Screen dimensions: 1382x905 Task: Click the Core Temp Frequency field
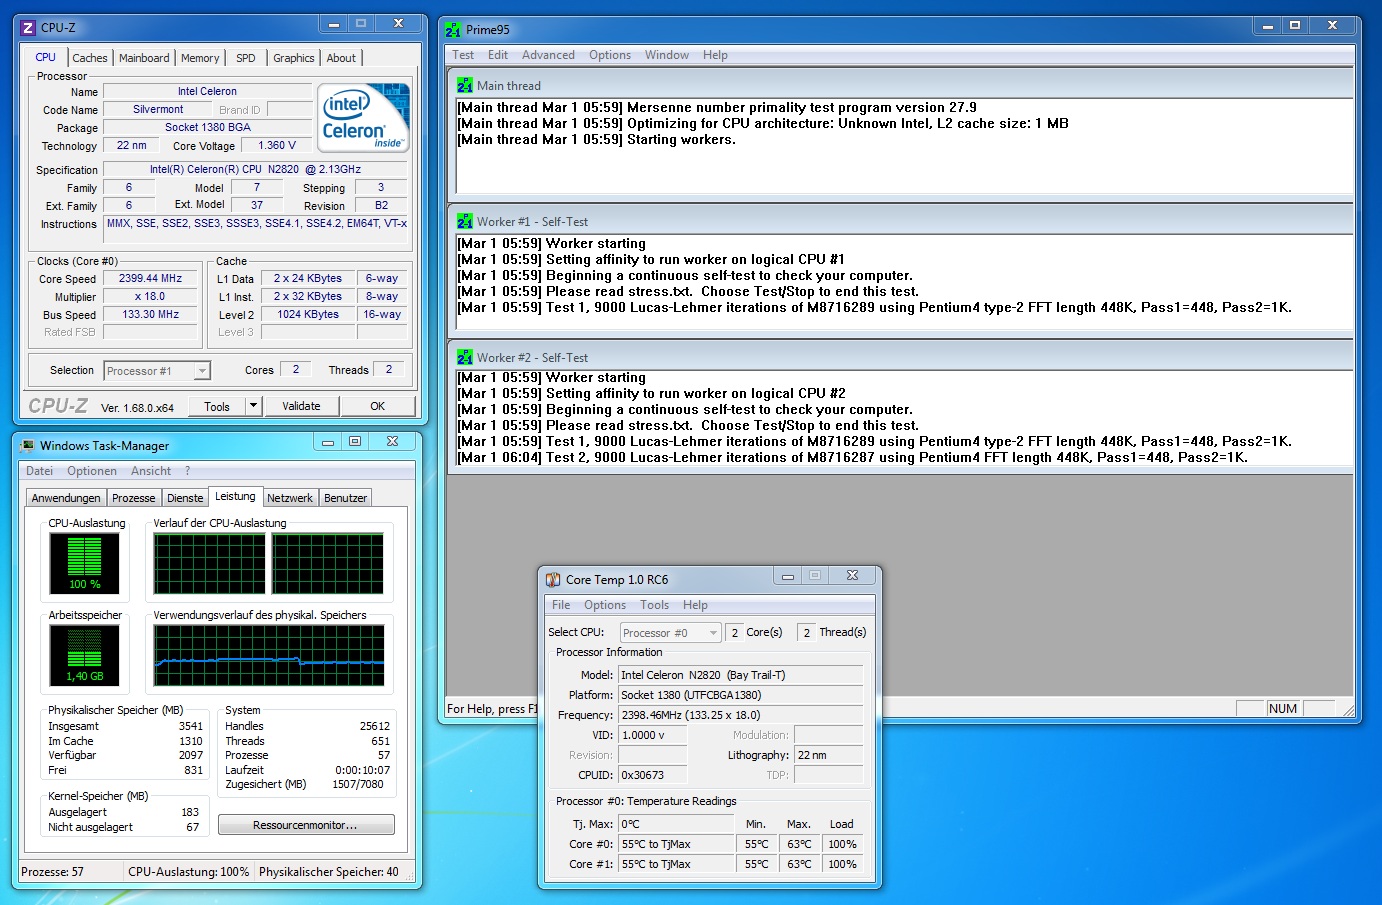pyautogui.click(x=740, y=715)
